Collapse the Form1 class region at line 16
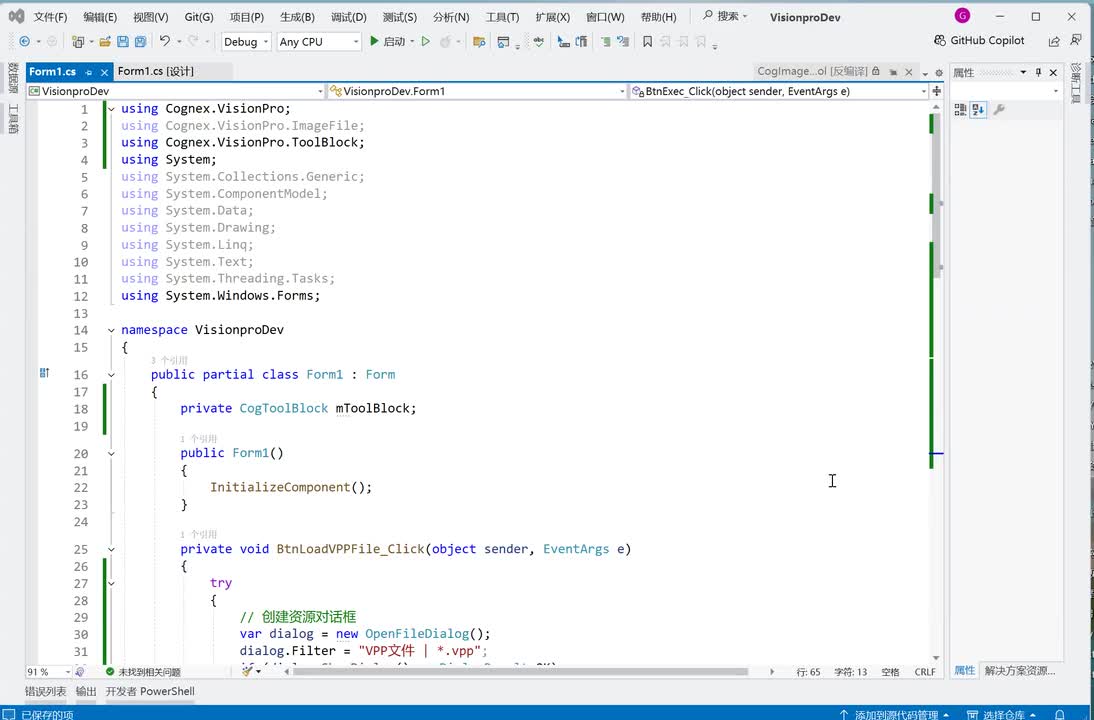Viewport: 1094px width, 720px height. (111, 375)
